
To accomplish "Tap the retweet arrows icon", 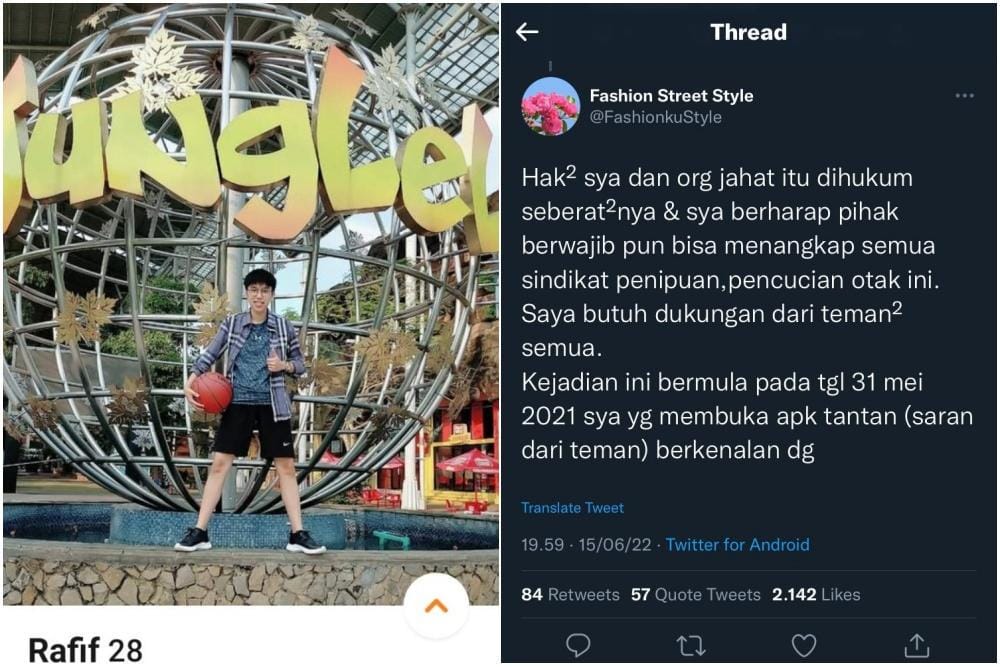I will pyautogui.click(x=691, y=646).
